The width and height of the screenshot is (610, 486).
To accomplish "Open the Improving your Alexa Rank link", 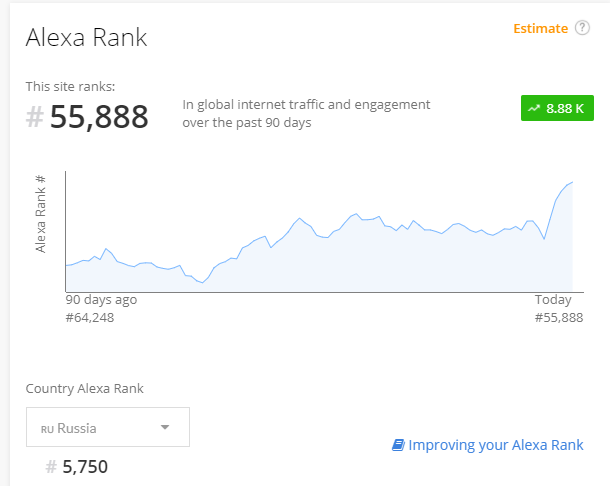I will [x=487, y=445].
